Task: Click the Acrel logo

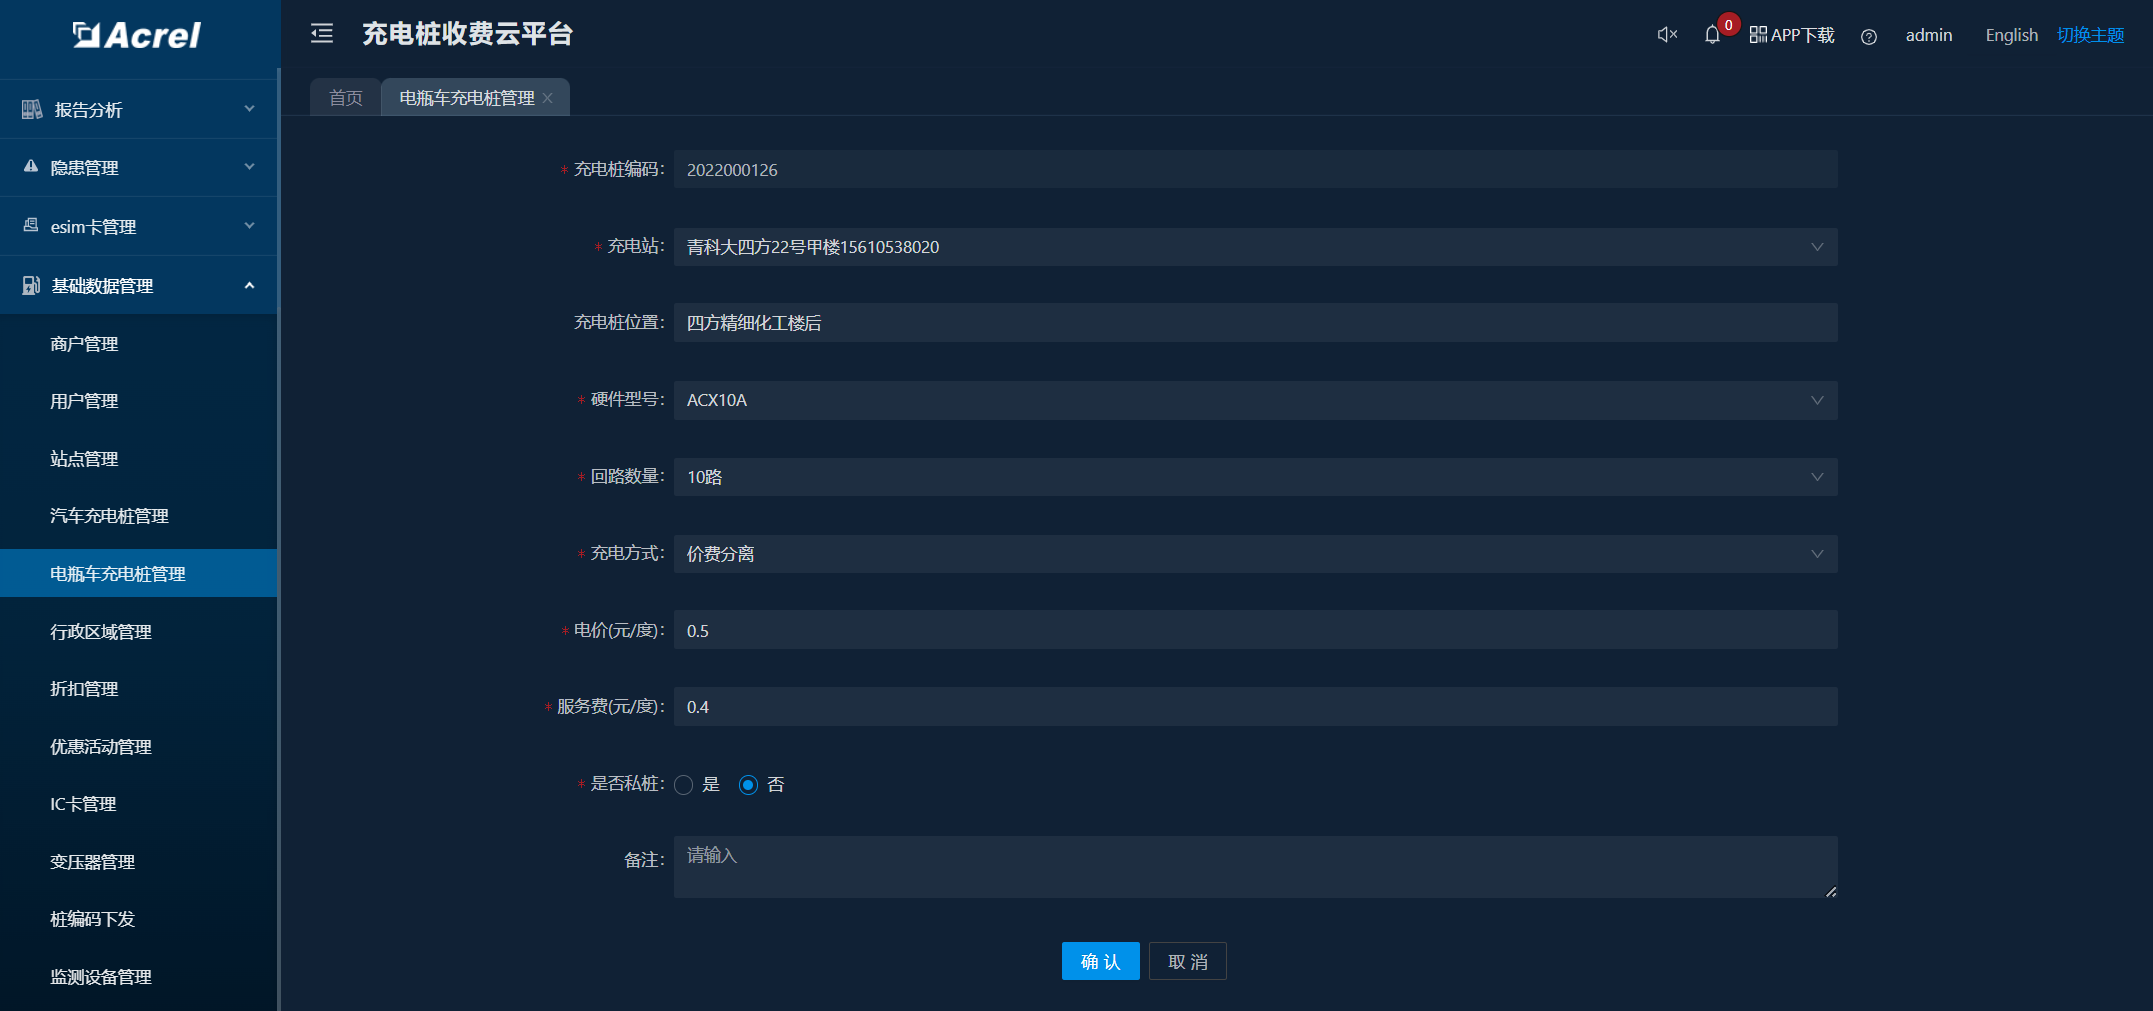Action: click(137, 35)
